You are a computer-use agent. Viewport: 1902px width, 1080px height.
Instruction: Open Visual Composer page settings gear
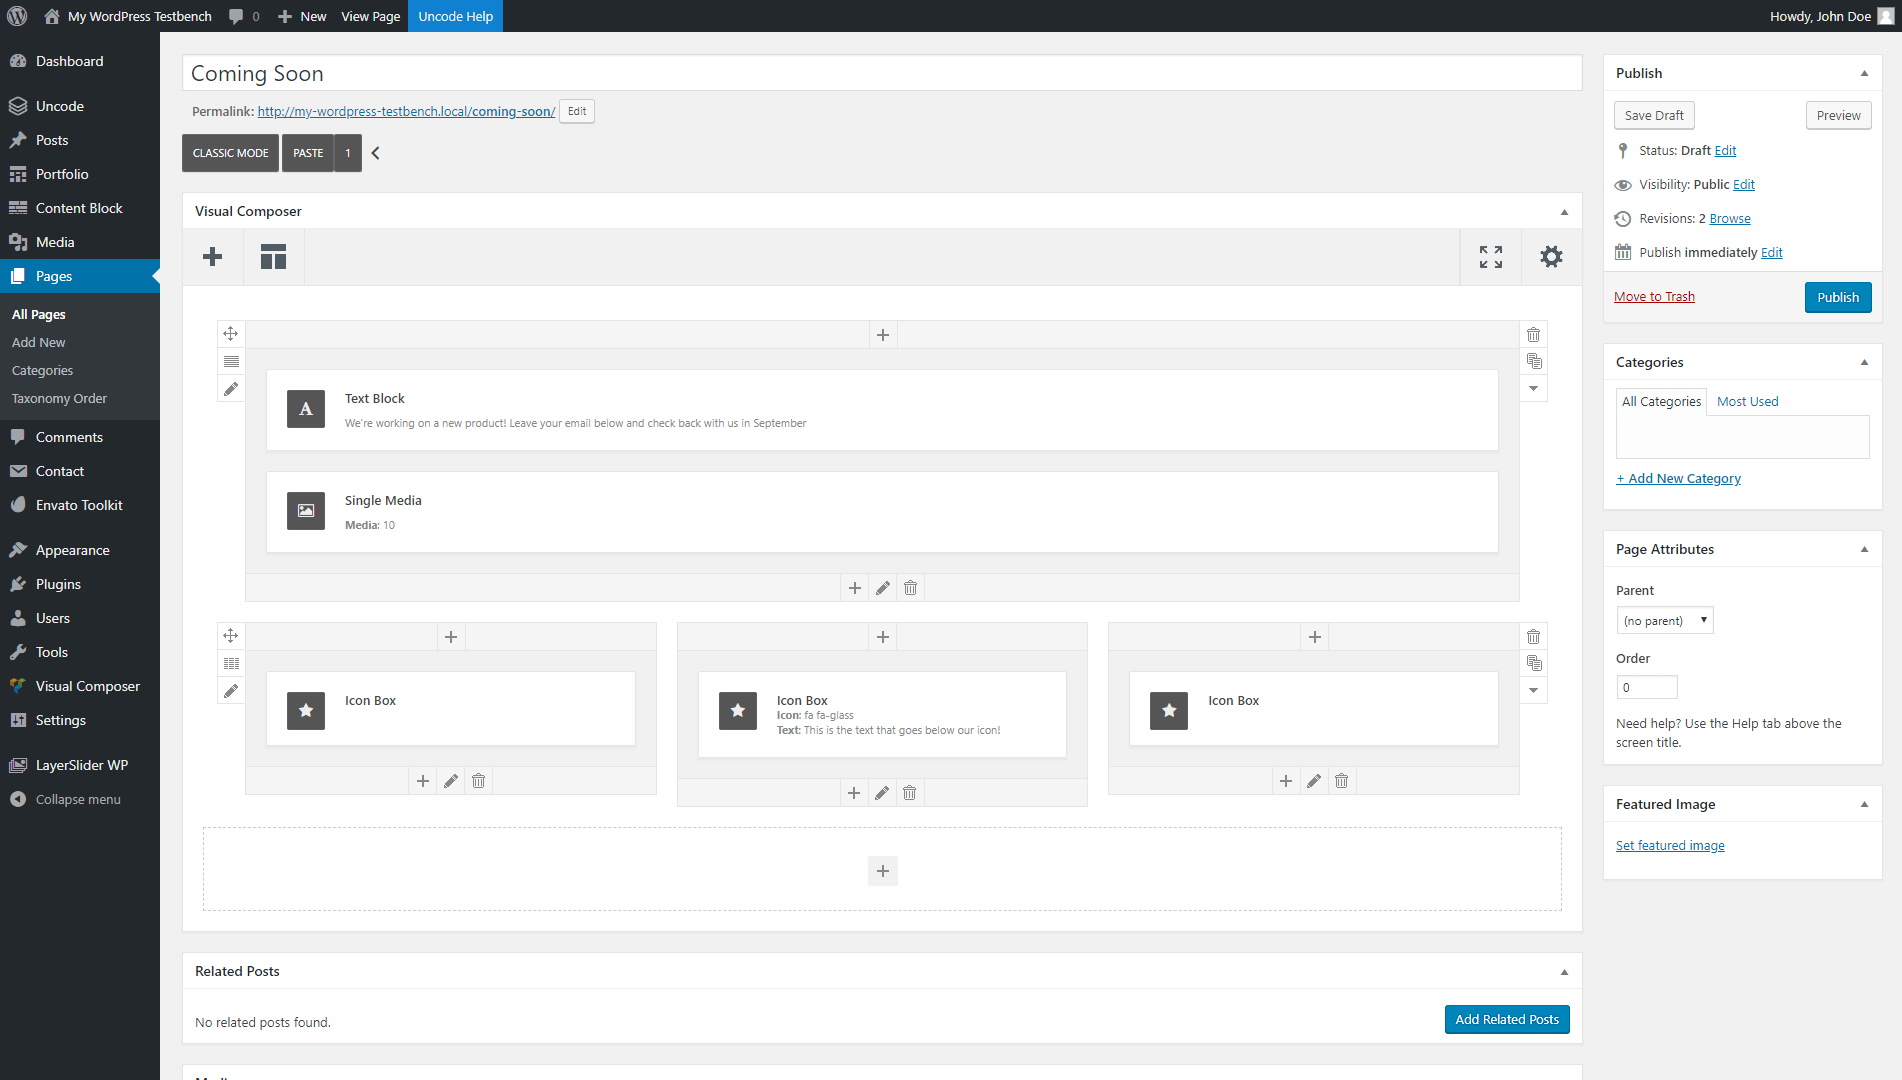click(1551, 257)
